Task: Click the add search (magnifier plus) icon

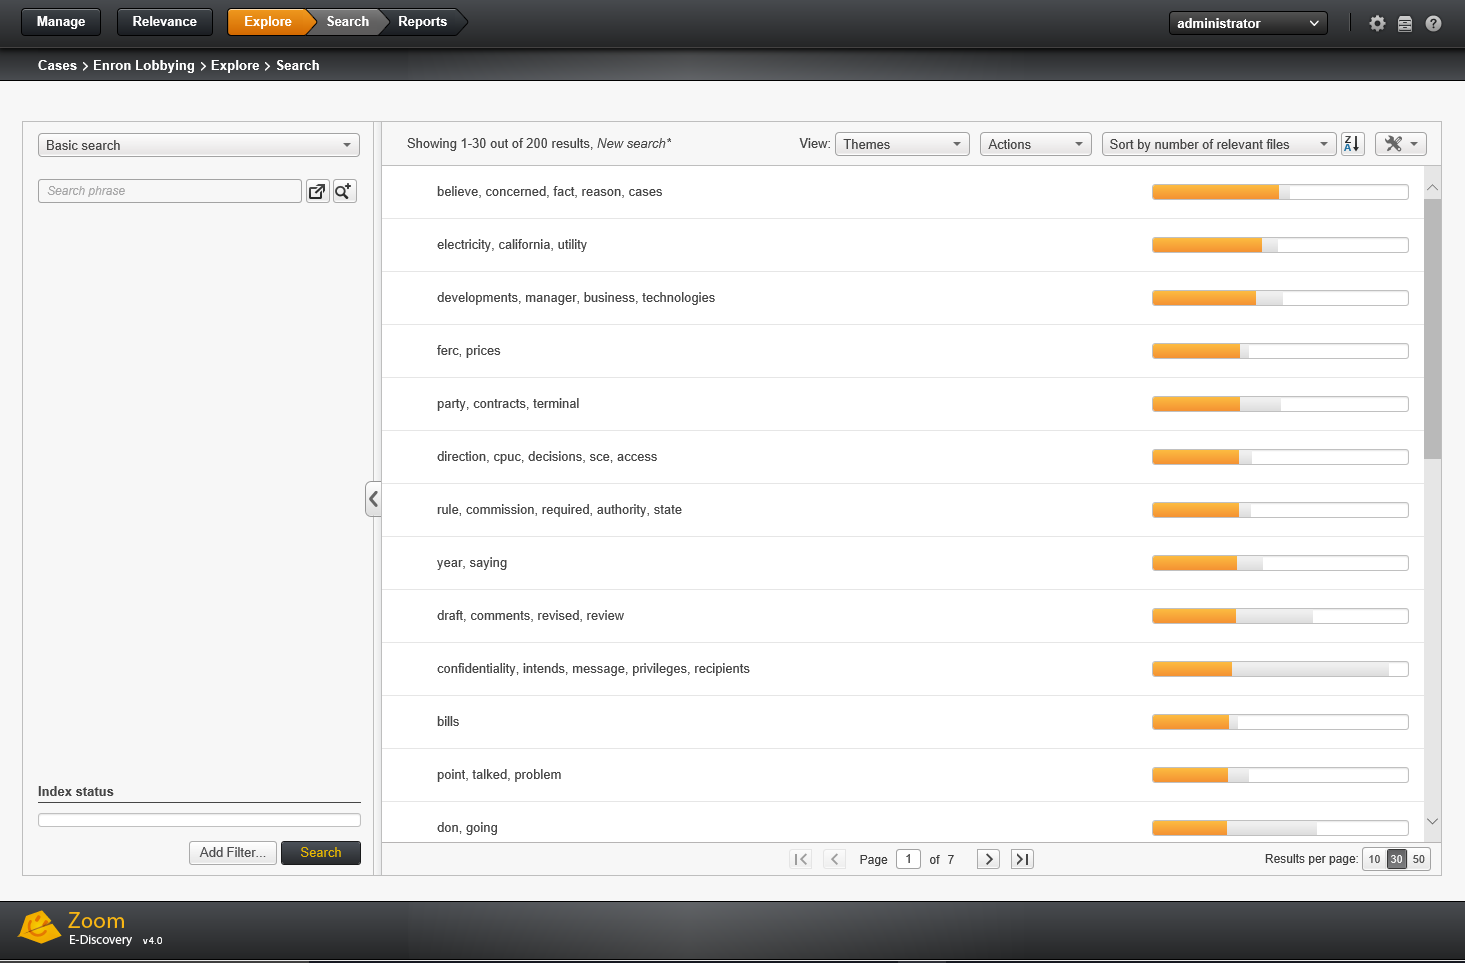Action: pyautogui.click(x=344, y=190)
